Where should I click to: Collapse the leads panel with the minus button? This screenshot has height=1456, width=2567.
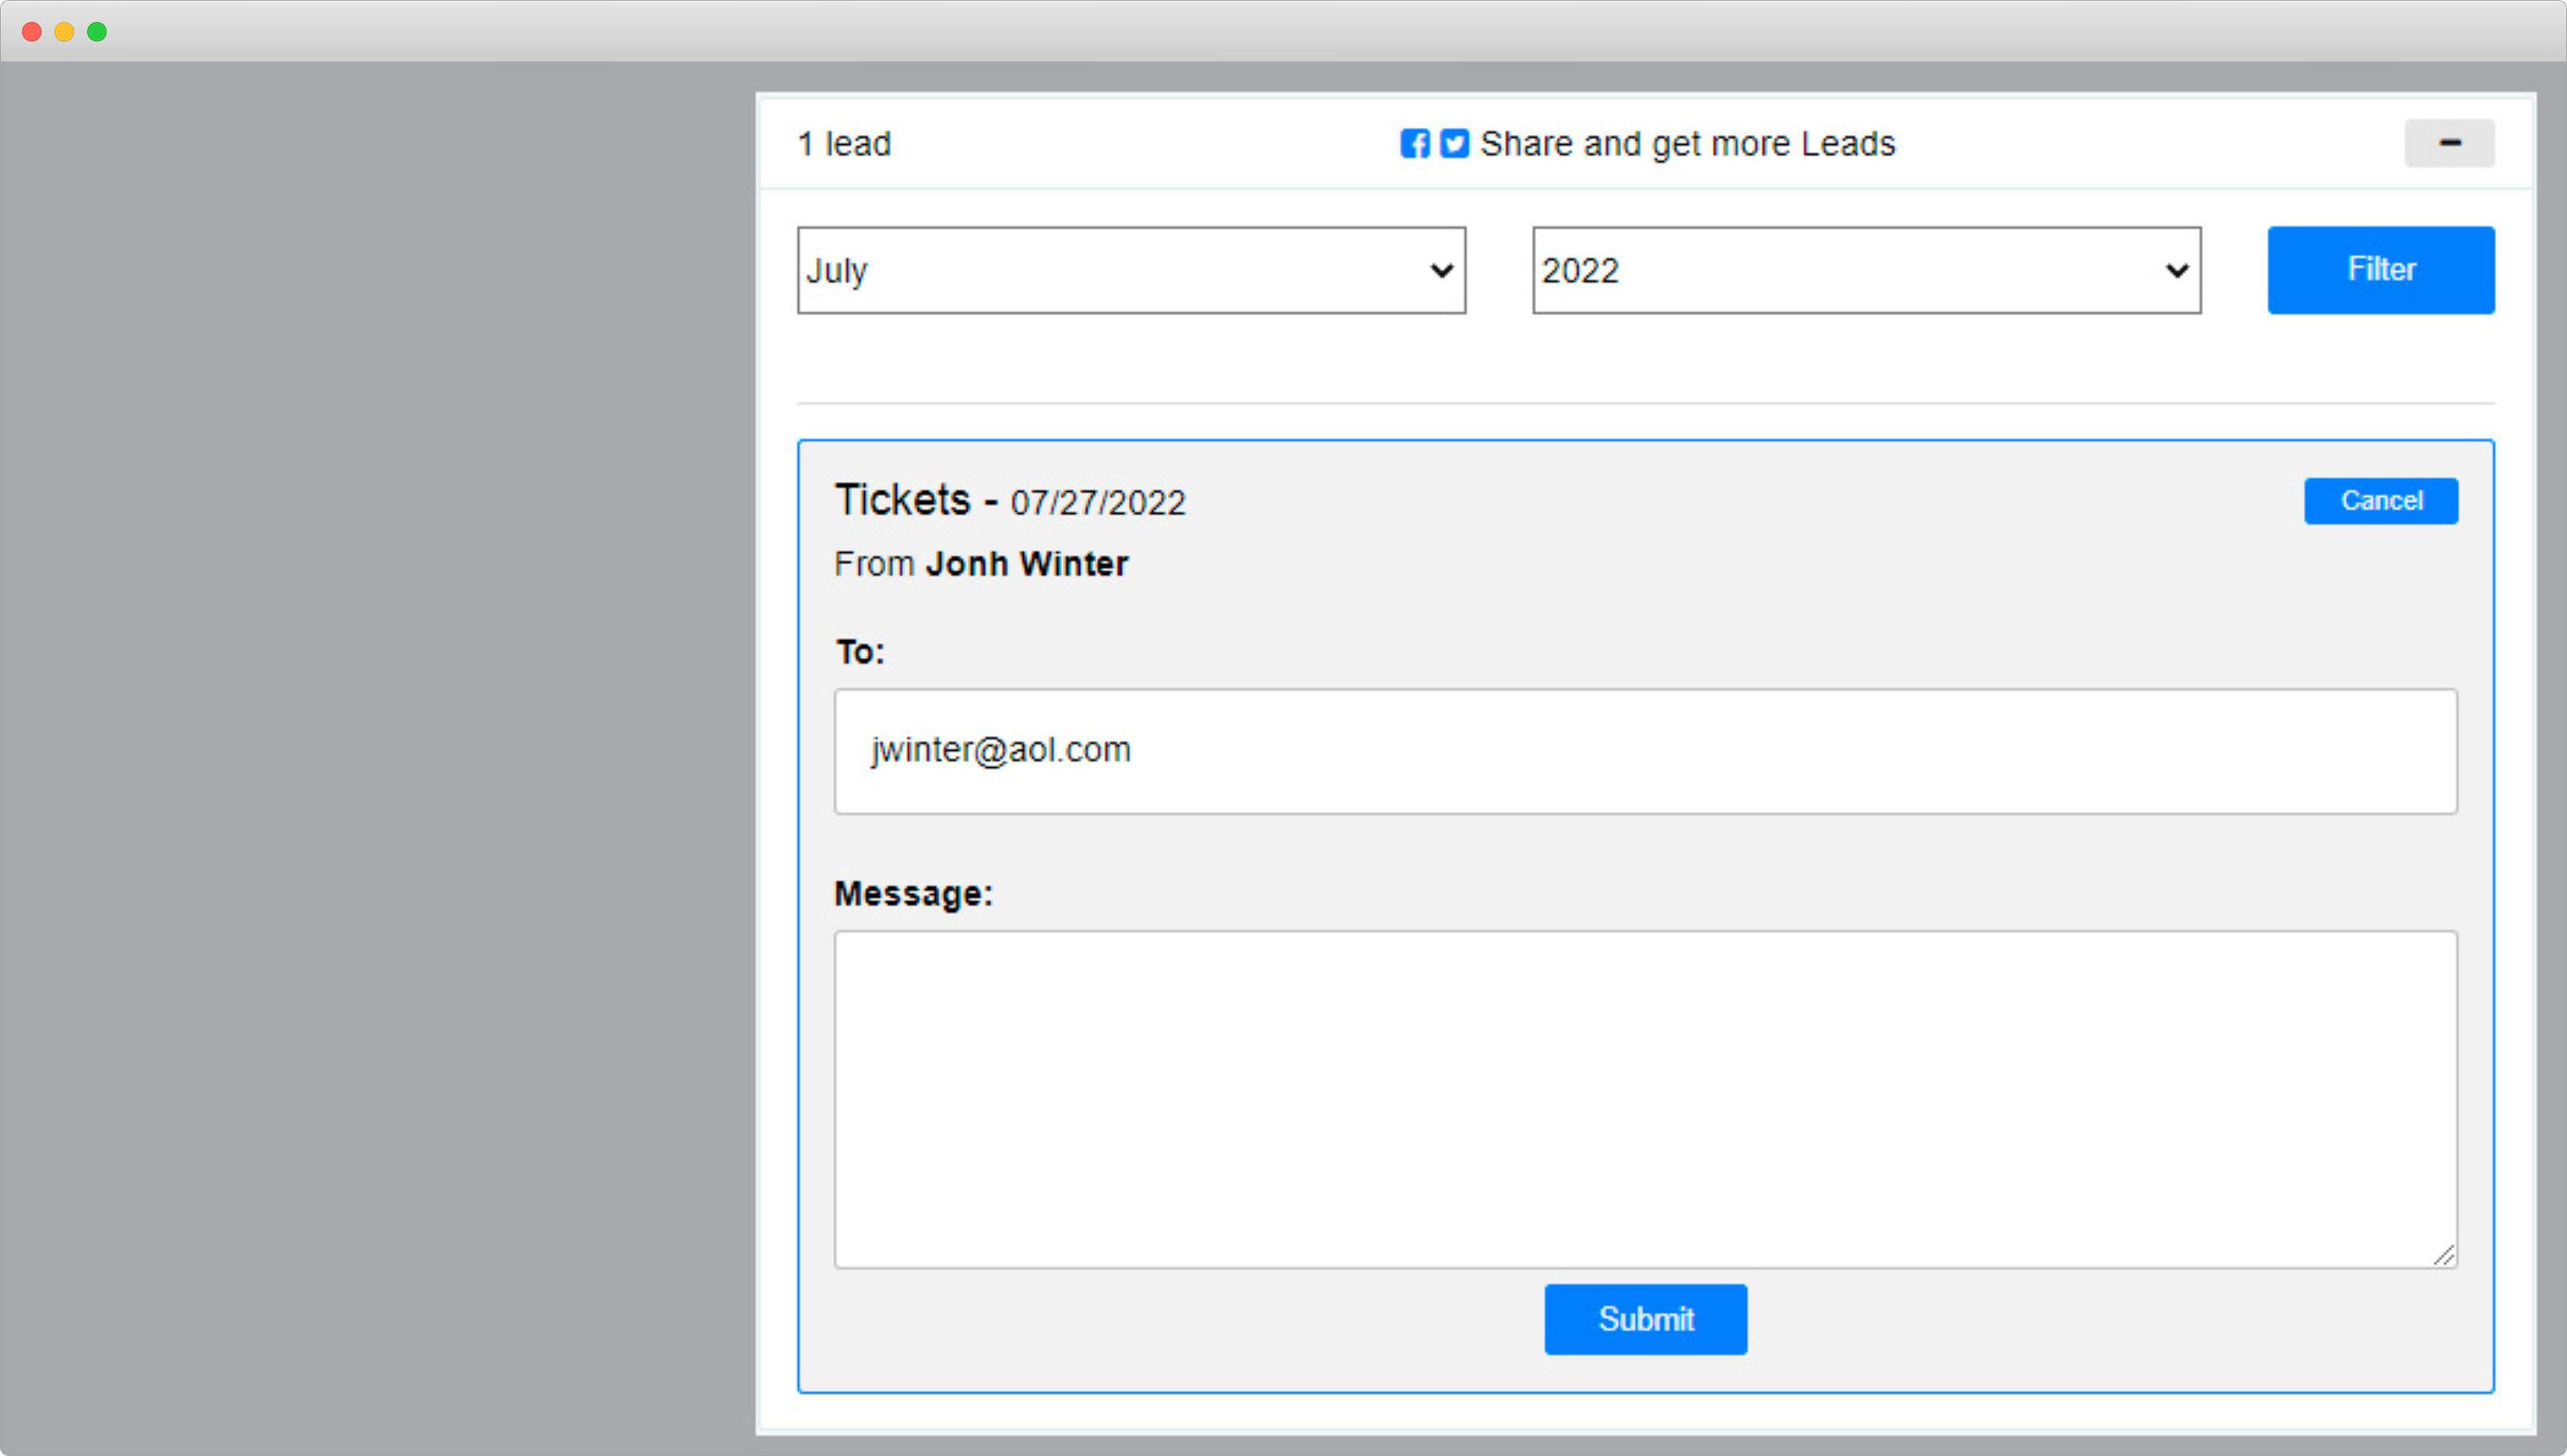(x=2449, y=143)
